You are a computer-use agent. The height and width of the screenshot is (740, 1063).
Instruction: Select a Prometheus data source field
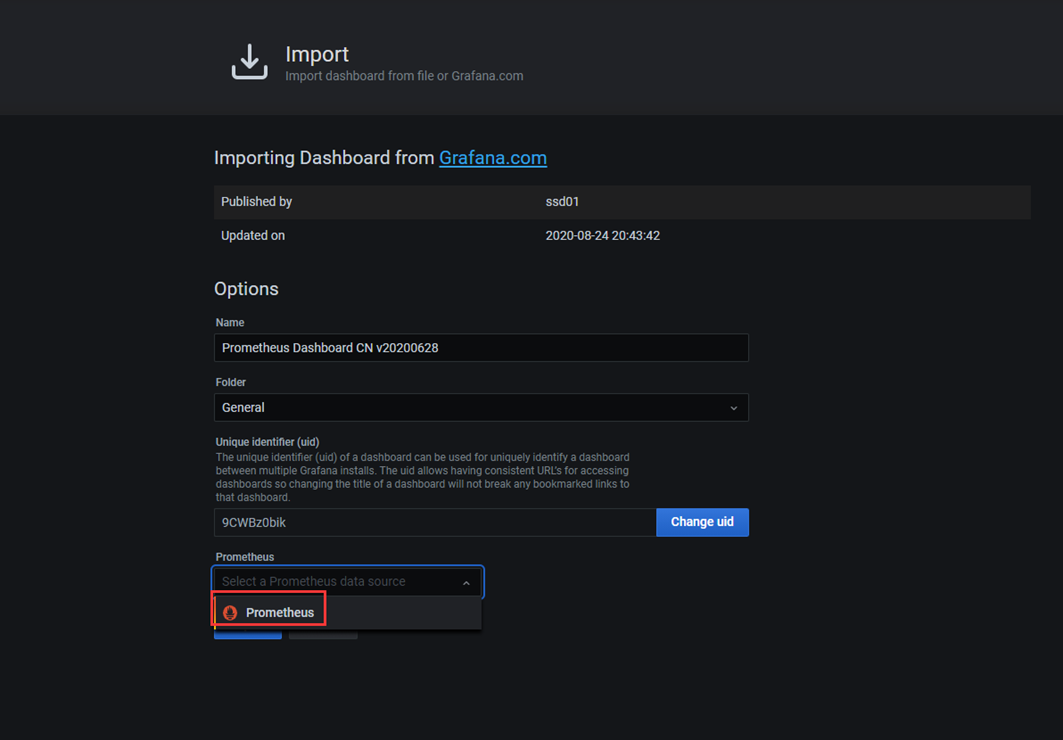[348, 581]
